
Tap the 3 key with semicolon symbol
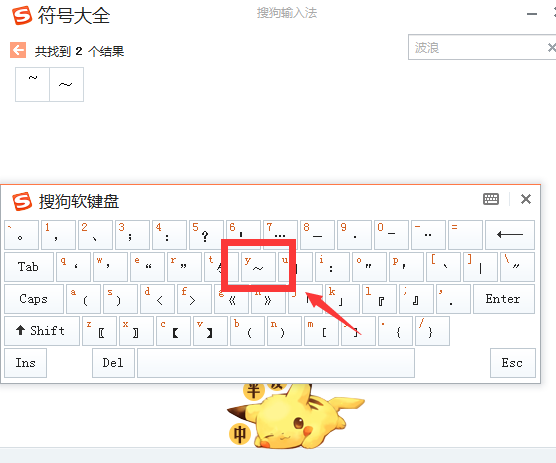click(x=132, y=235)
